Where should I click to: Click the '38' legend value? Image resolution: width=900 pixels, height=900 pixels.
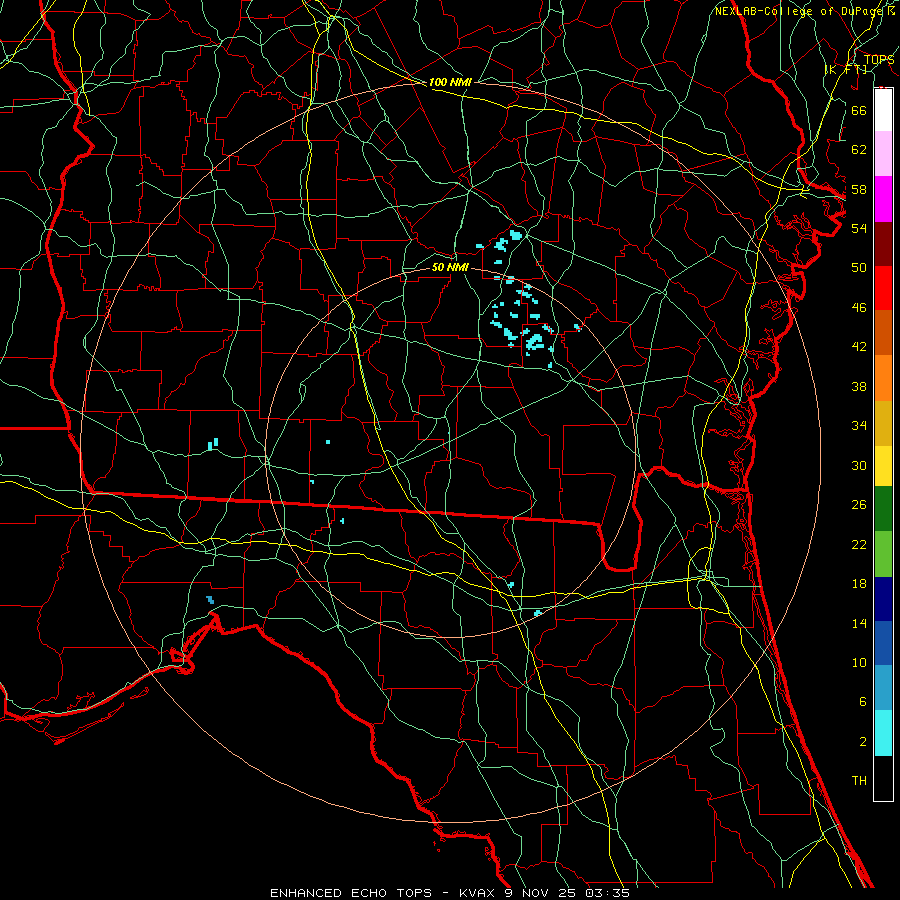859,386
